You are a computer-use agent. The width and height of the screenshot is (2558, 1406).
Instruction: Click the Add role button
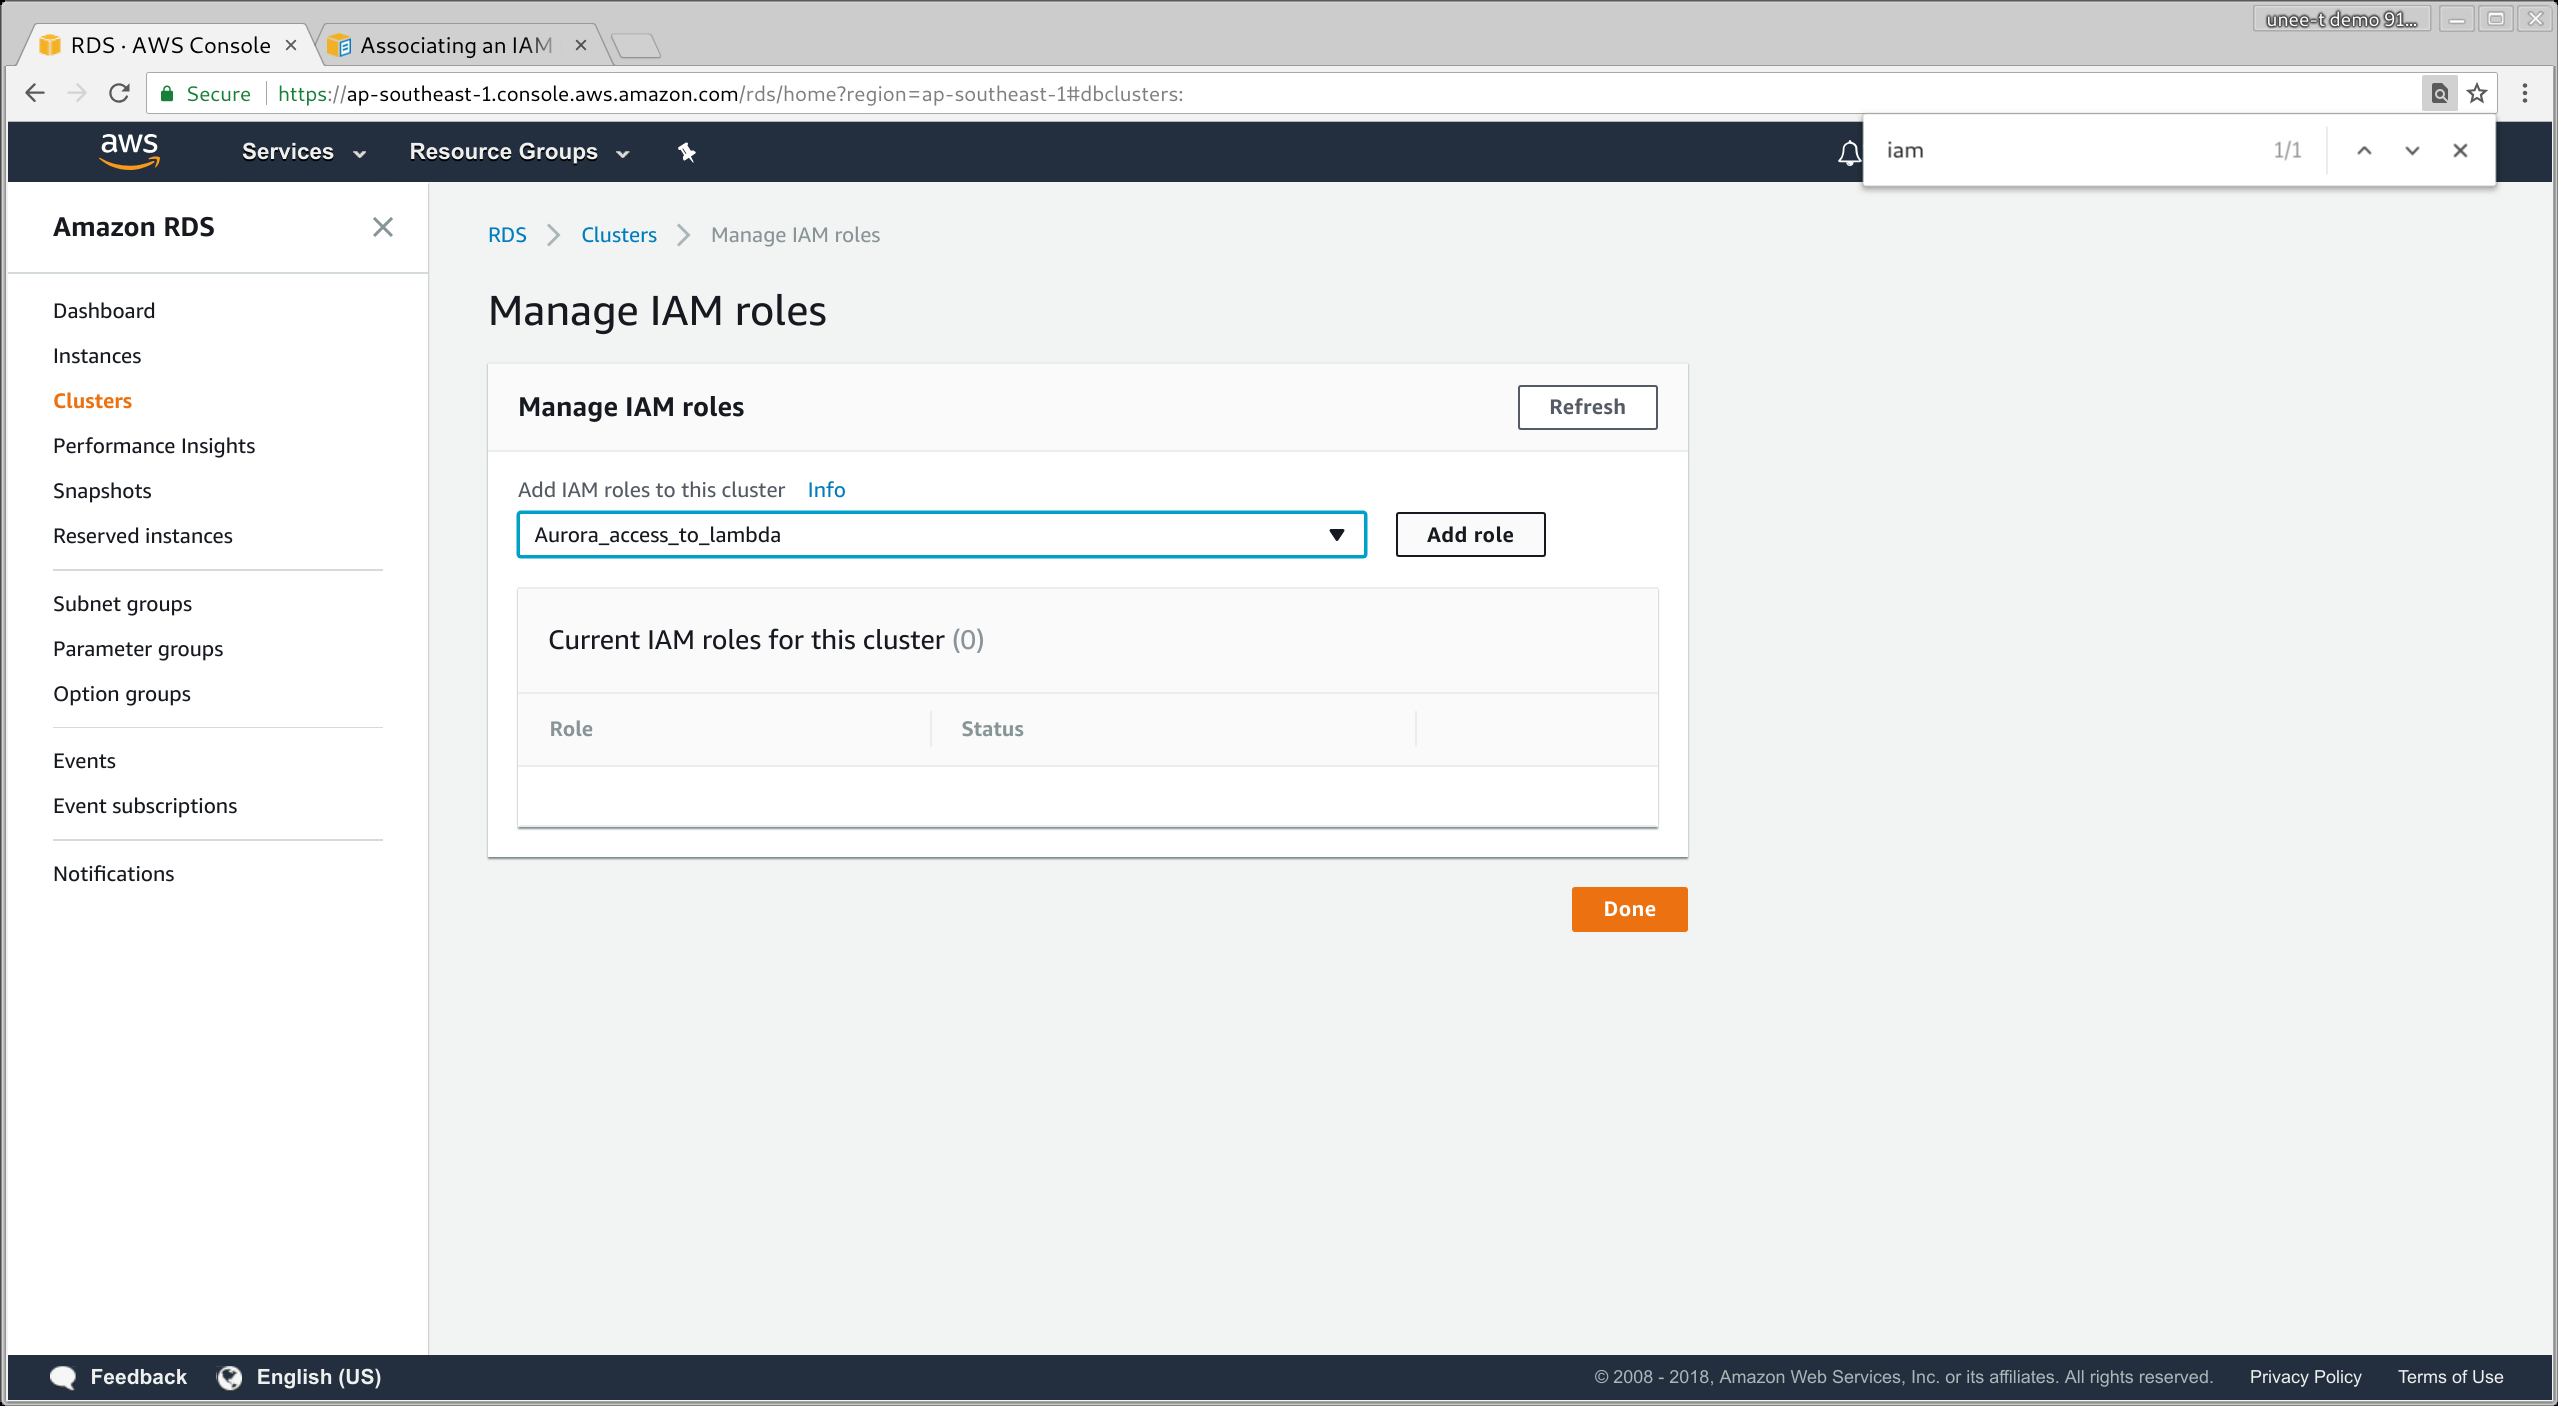pyautogui.click(x=1469, y=535)
